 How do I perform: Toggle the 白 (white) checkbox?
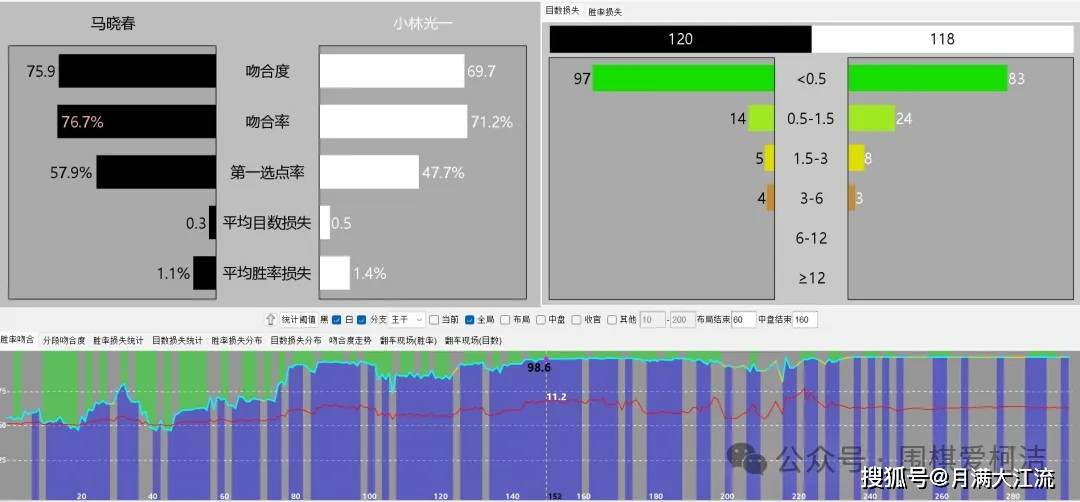click(x=362, y=320)
